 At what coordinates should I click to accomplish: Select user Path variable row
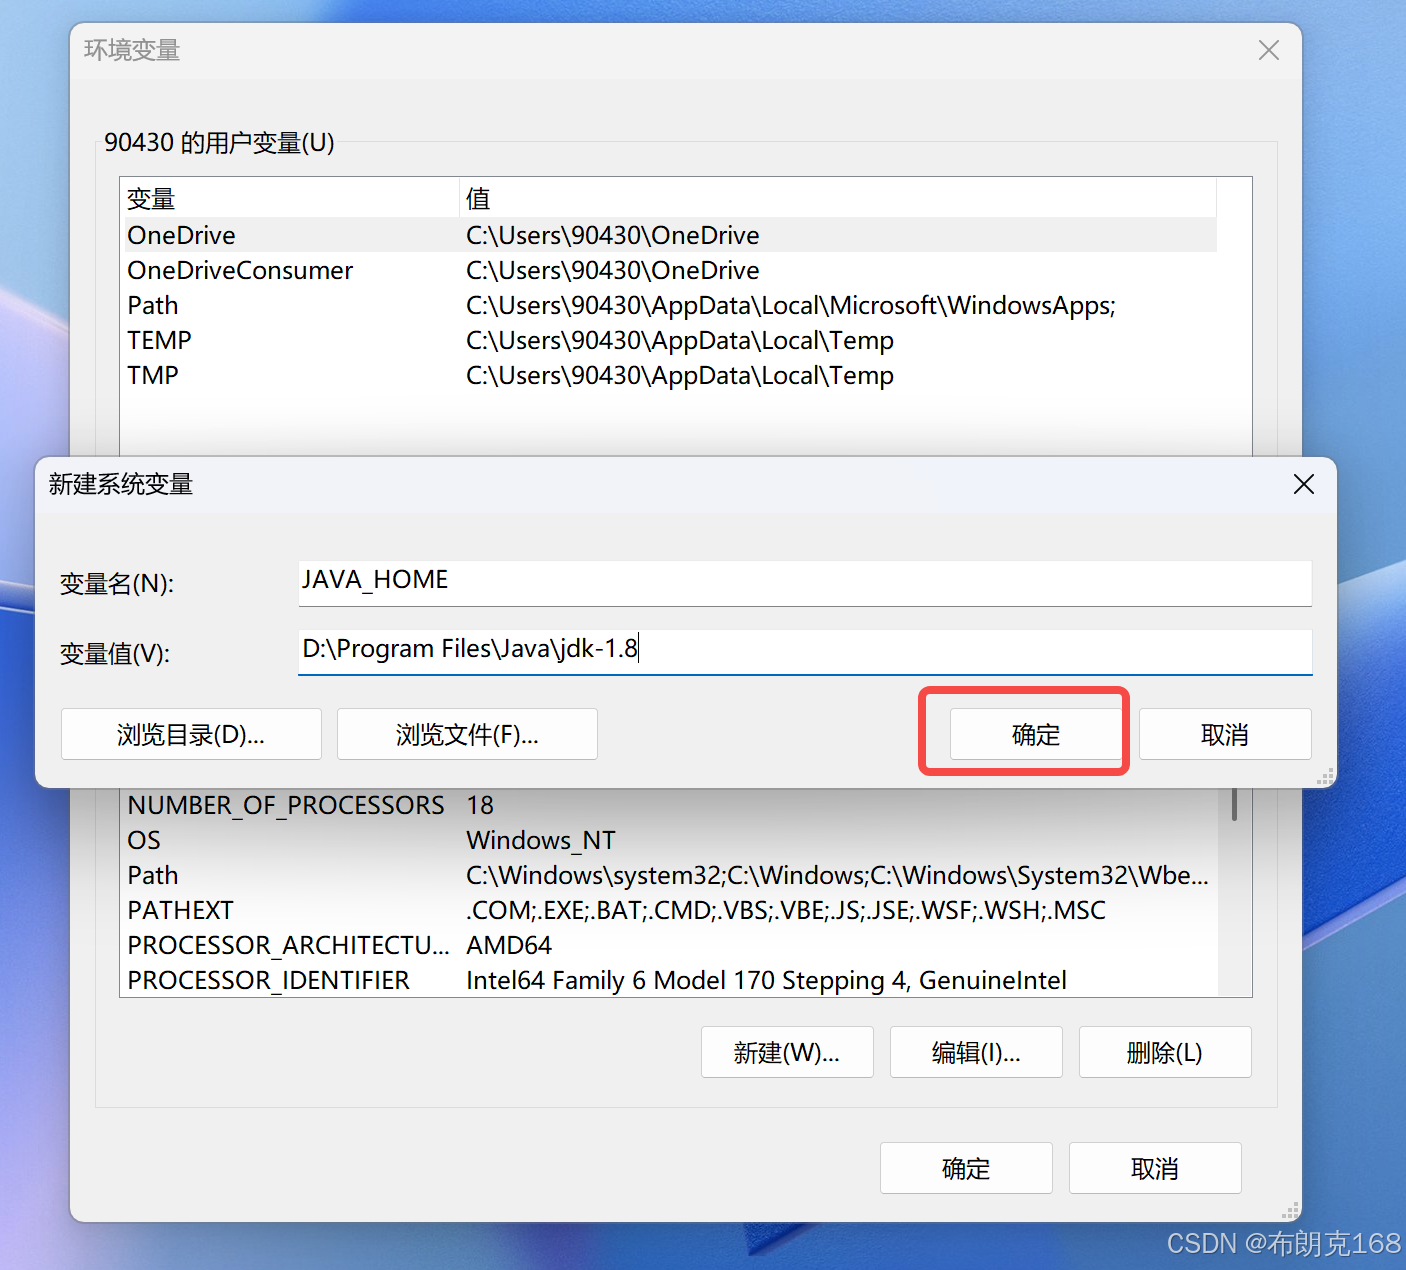pos(668,305)
